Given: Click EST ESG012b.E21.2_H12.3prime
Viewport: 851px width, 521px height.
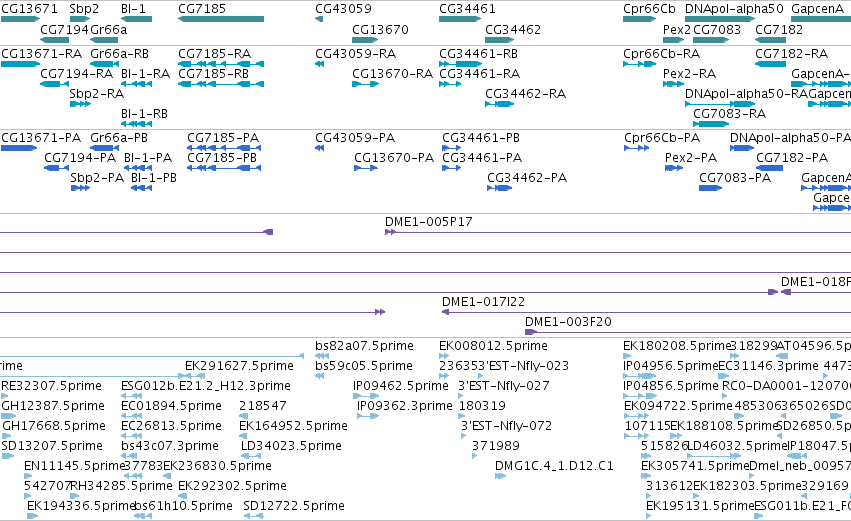Looking at the screenshot, I should click(206, 386).
